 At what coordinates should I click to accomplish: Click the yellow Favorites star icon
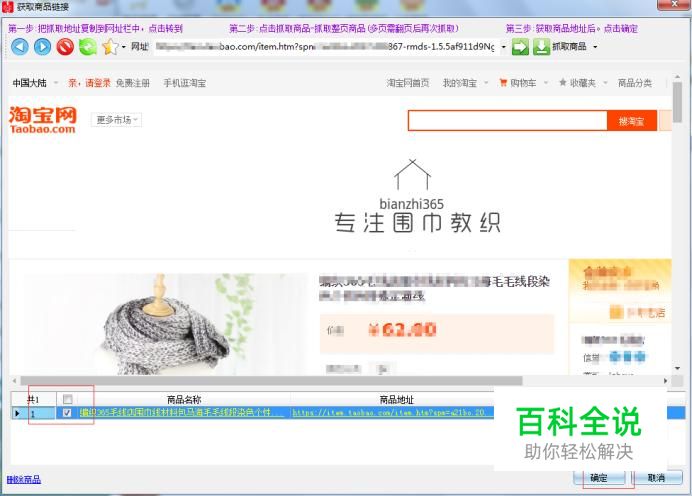point(110,46)
